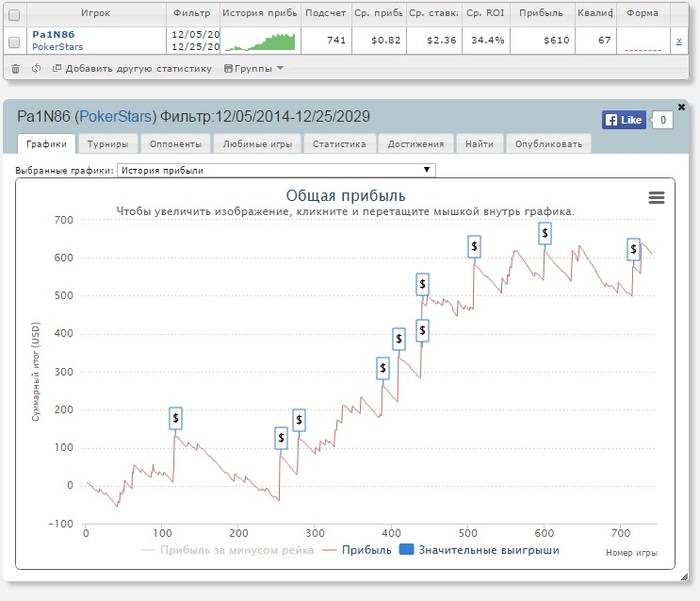Open the Оппоненты tab

[175, 144]
